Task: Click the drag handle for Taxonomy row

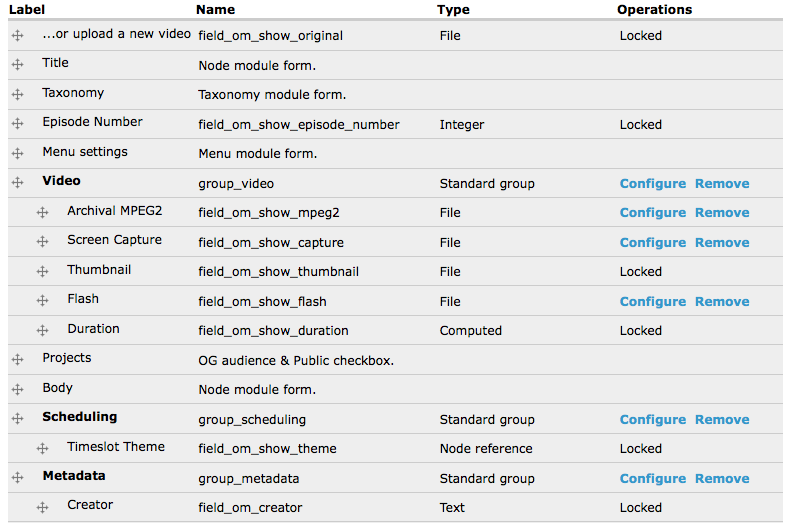Action: 17,94
